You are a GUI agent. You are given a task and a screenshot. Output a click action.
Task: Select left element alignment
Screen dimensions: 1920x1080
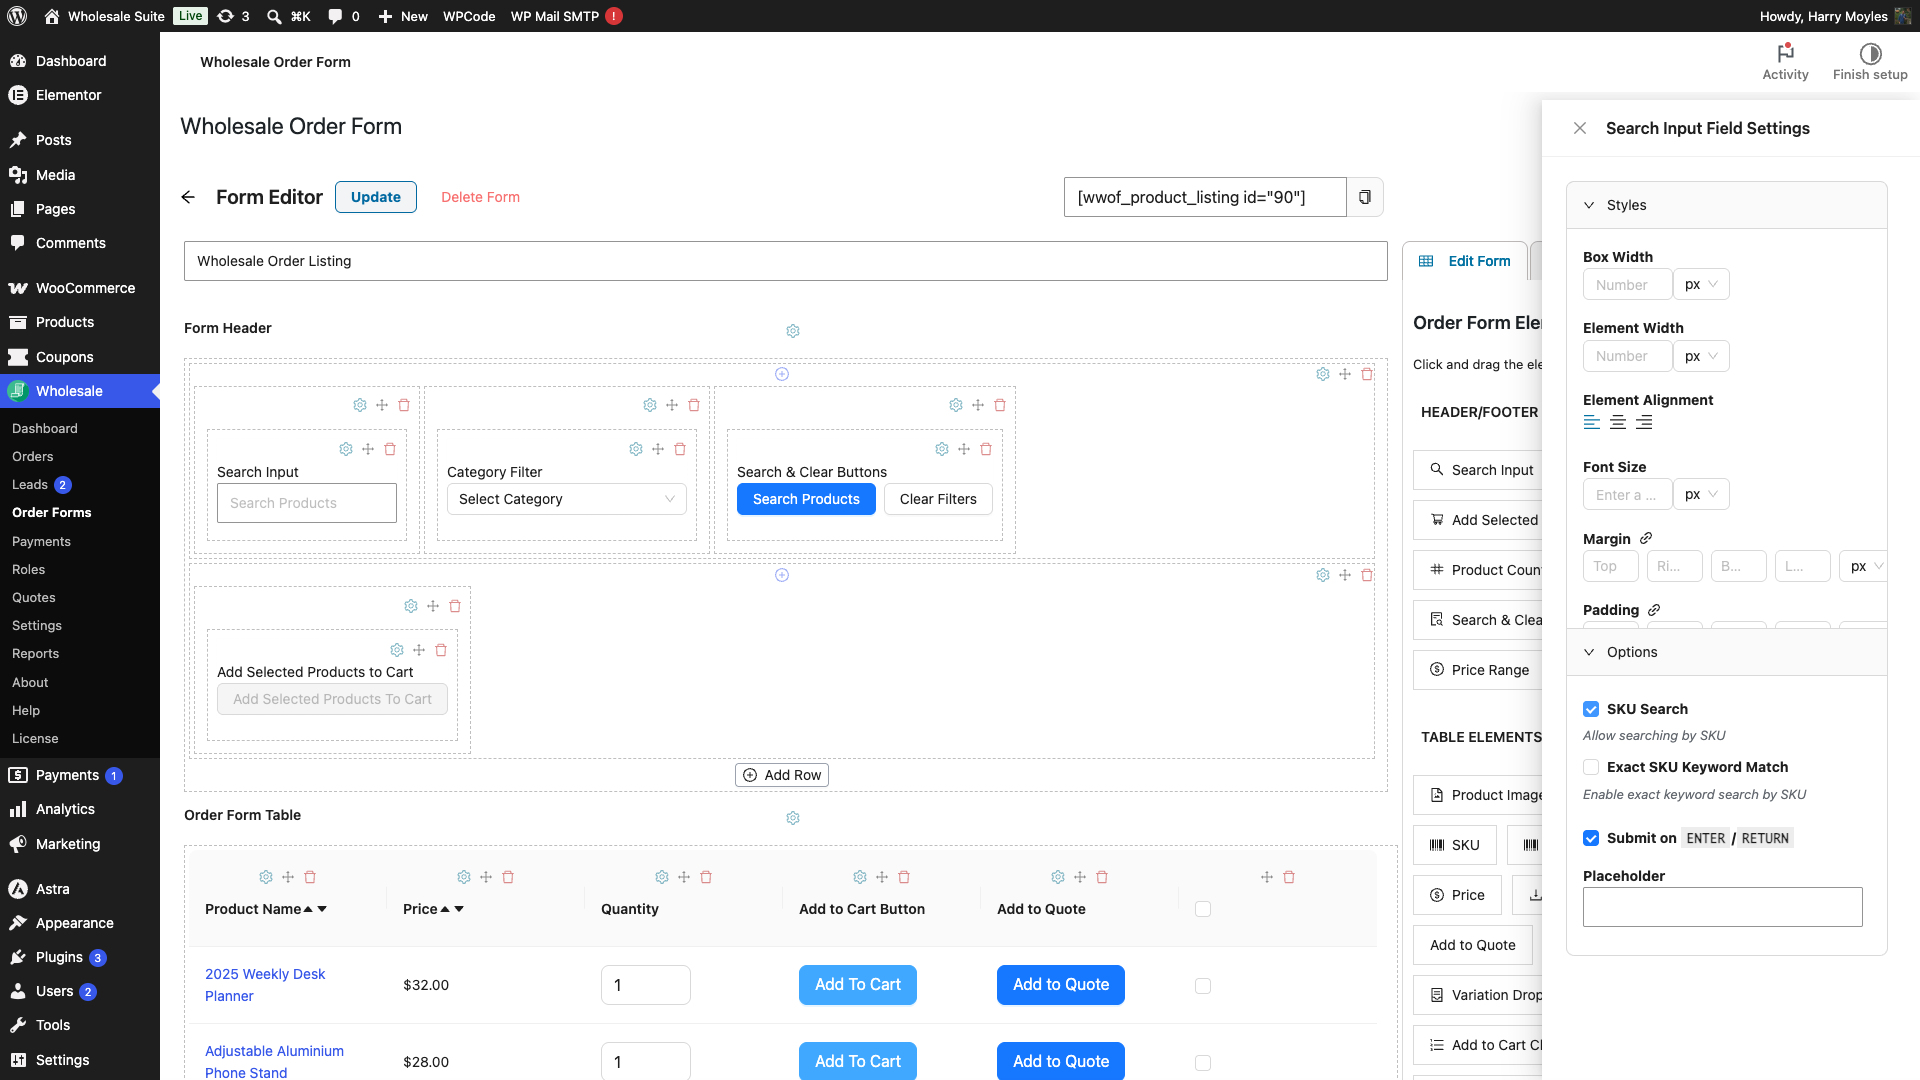click(1592, 423)
